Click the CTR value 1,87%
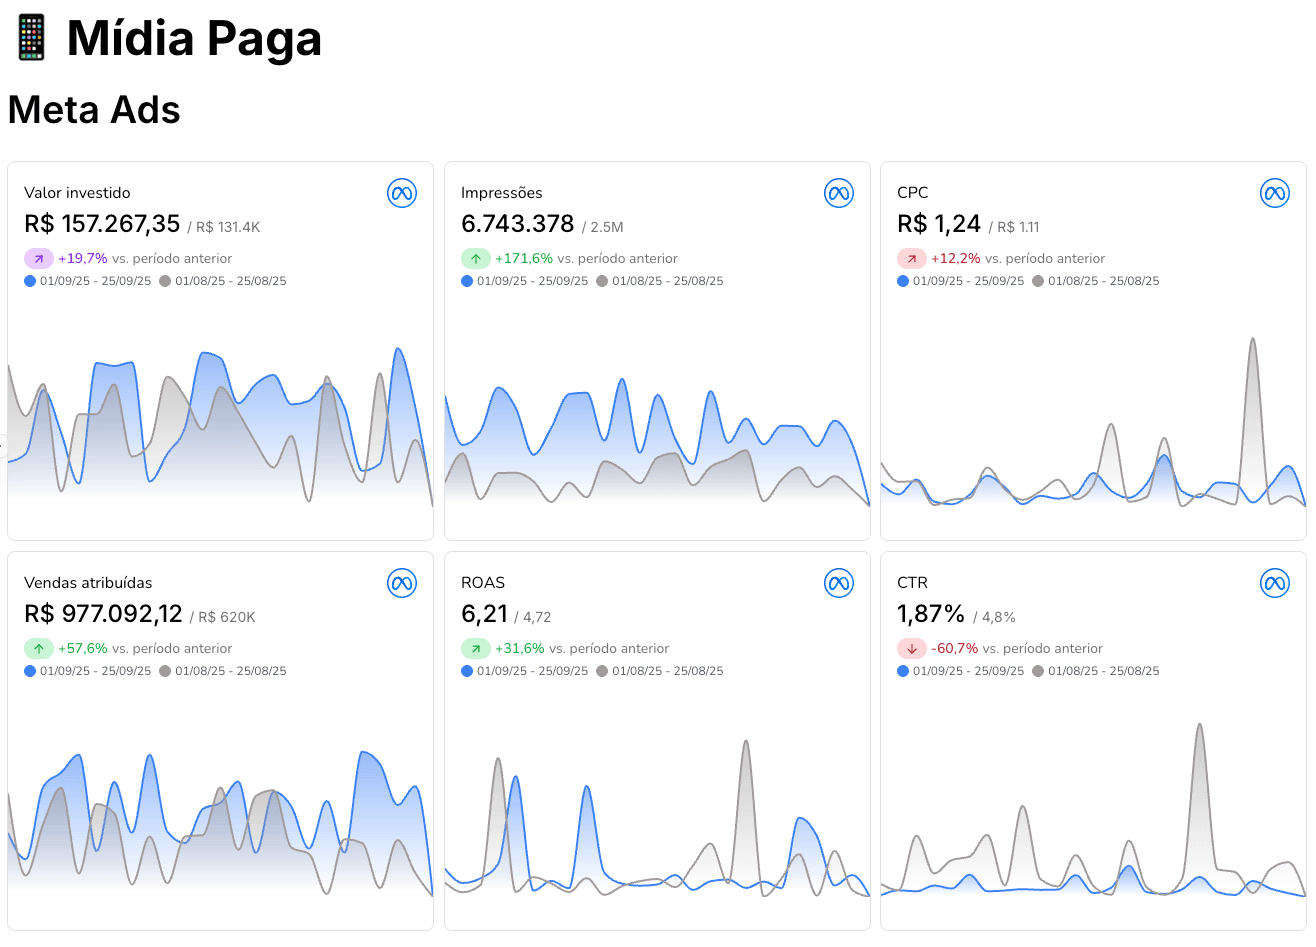The height and width of the screenshot is (947, 1316). point(931,614)
